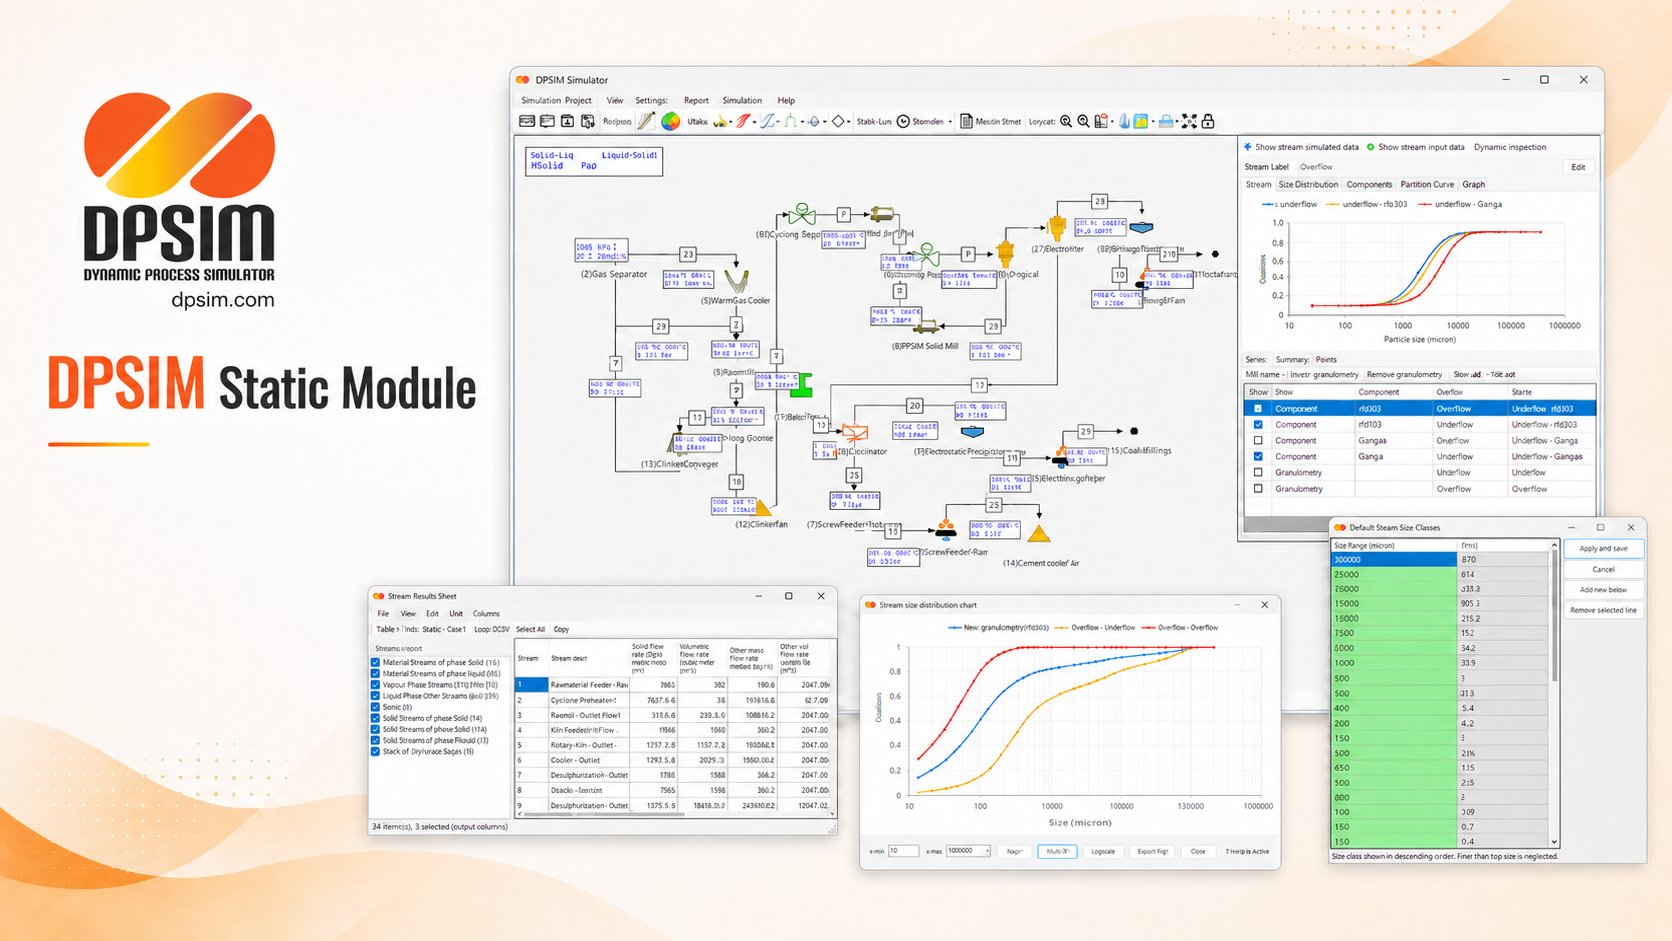Screen dimensions: 1672x941
Task: Click the Logscale button in chart window
Action: (1103, 851)
